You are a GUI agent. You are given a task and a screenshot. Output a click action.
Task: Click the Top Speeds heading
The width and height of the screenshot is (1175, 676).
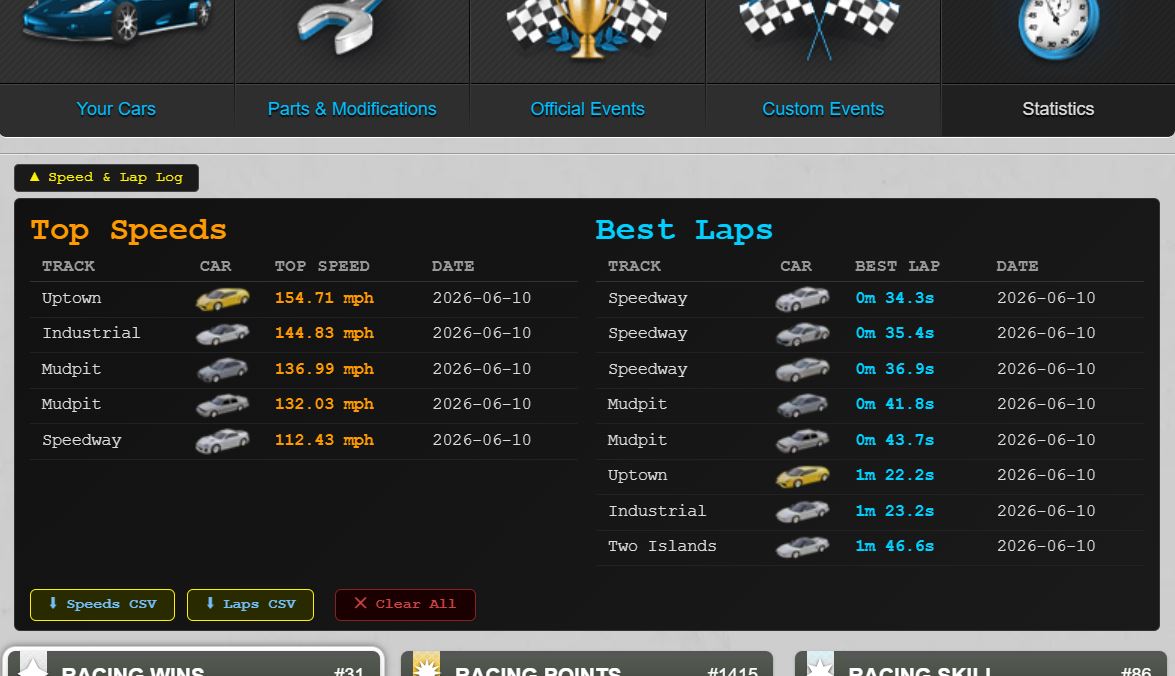(x=129, y=231)
